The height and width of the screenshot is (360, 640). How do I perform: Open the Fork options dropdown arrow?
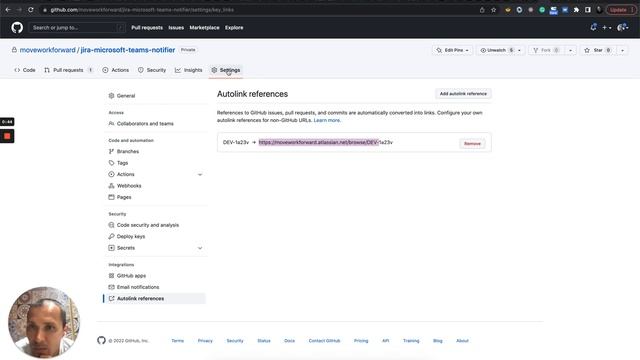coord(570,50)
